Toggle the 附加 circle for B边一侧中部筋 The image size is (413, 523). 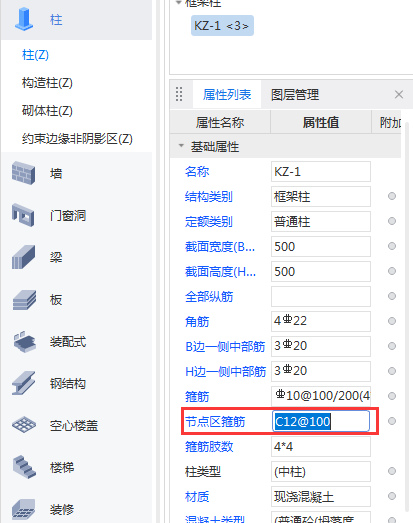pyautogui.click(x=392, y=346)
